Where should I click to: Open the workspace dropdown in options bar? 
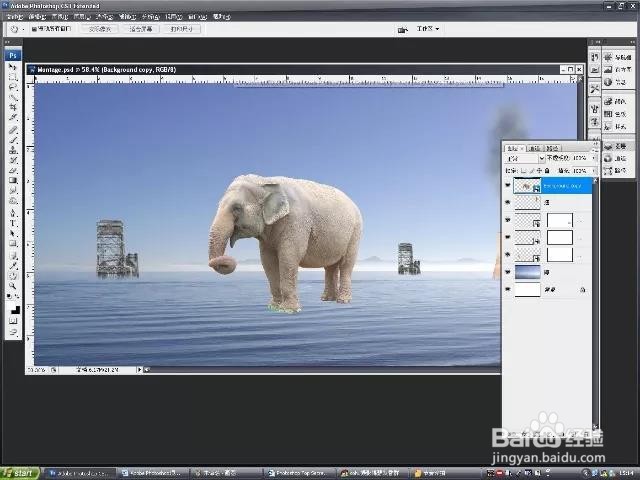(x=428, y=29)
